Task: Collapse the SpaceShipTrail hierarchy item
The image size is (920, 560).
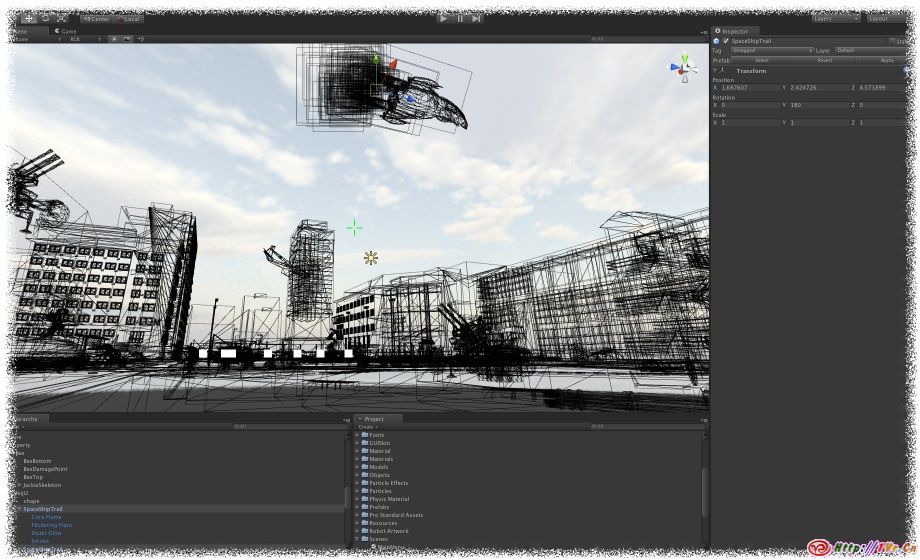Action: pos(17,509)
